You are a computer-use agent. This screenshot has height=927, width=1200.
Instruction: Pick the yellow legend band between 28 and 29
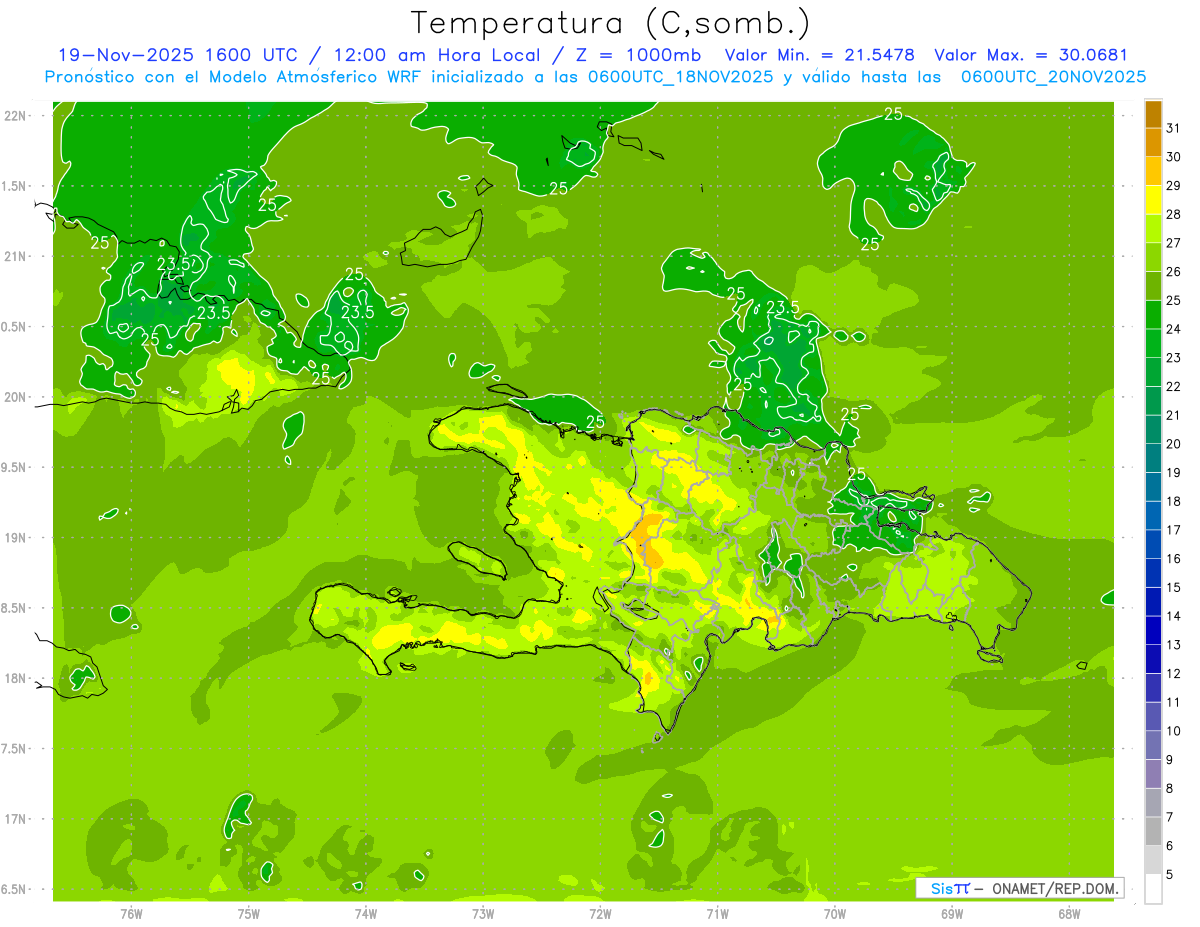pos(1153,200)
